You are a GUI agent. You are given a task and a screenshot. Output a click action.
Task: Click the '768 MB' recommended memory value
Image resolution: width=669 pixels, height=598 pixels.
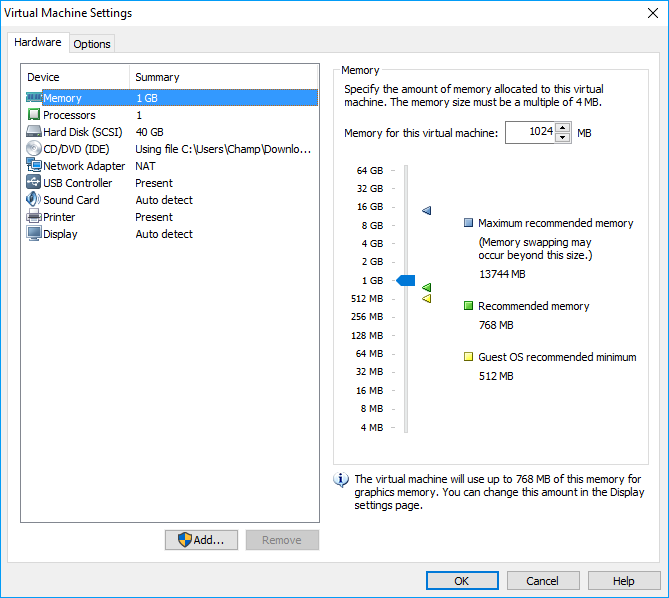coord(496,325)
